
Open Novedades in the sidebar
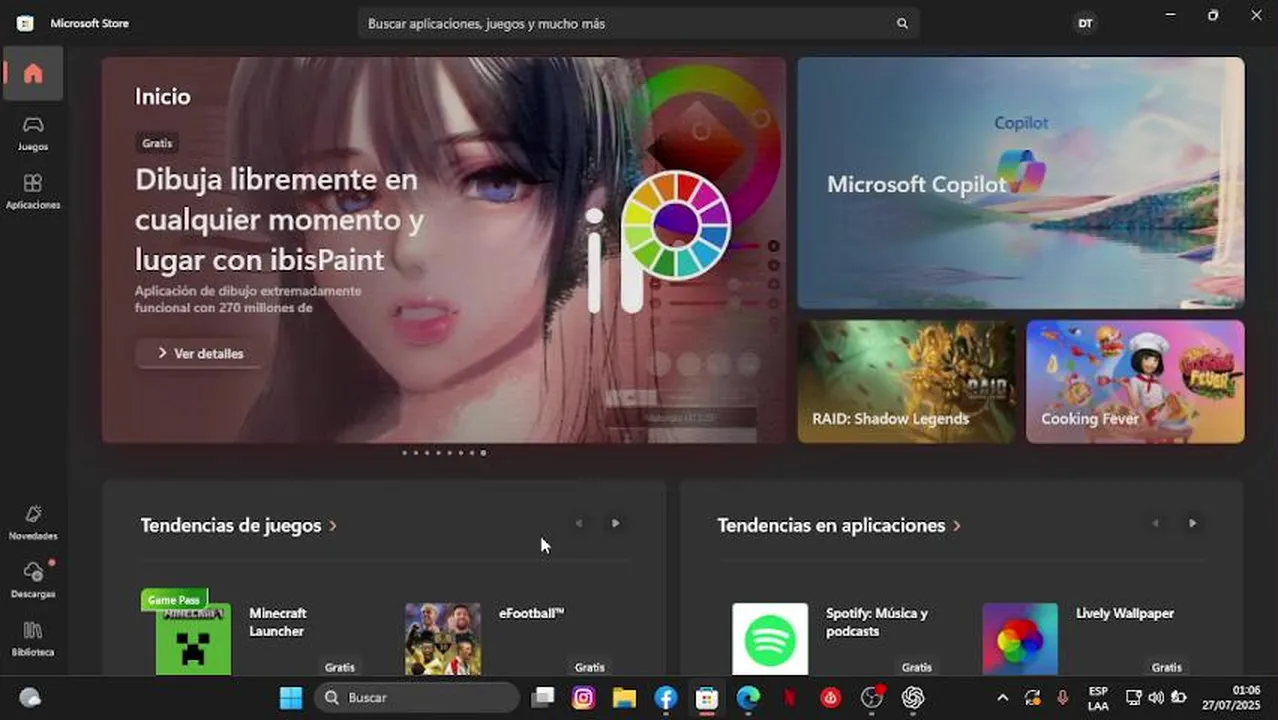tap(33, 522)
